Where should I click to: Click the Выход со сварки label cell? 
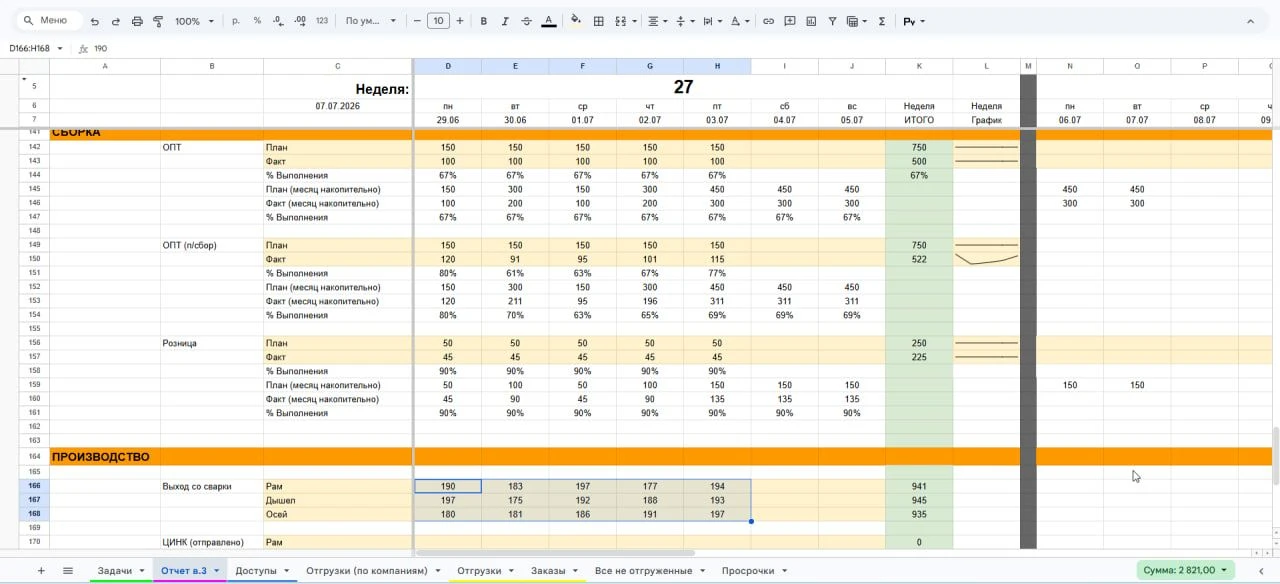pyautogui.click(x=211, y=487)
